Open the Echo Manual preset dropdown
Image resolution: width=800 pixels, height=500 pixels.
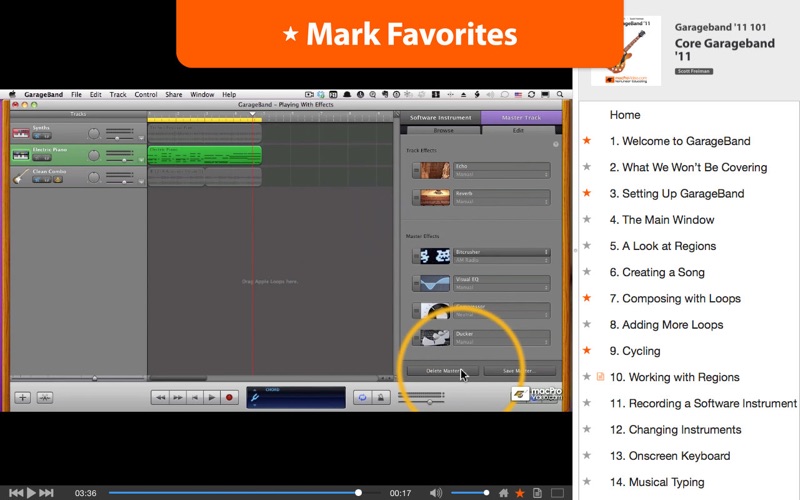pos(502,174)
